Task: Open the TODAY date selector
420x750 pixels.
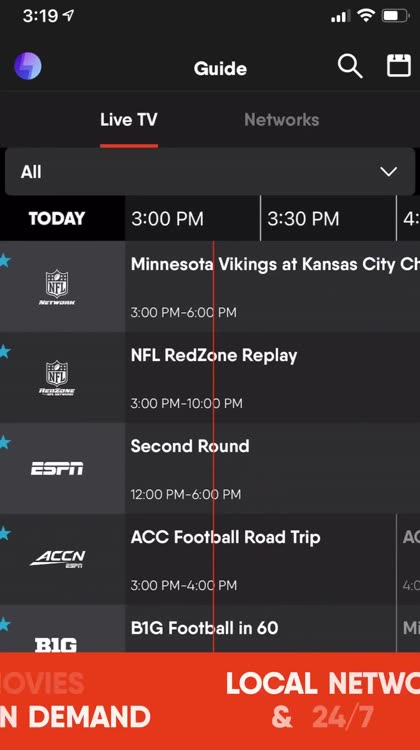Action: click(57, 219)
